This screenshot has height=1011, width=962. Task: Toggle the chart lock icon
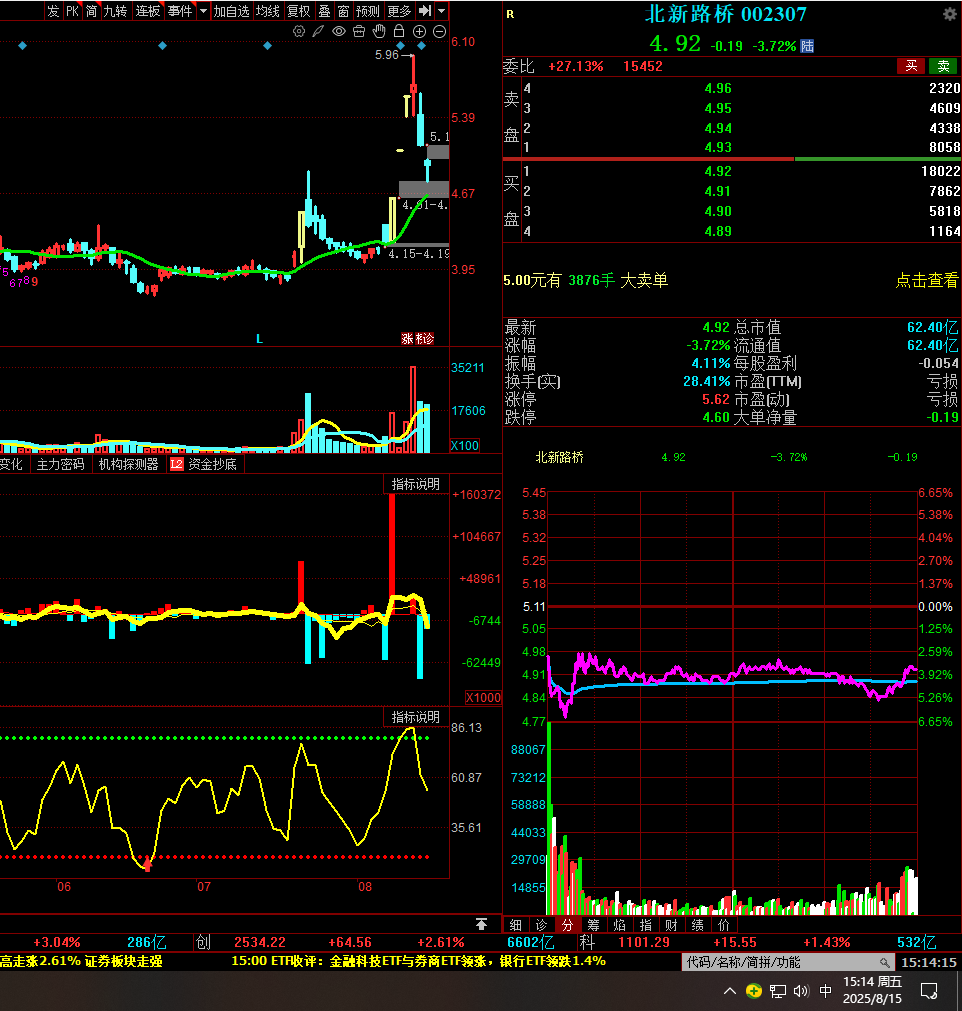pyautogui.click(x=399, y=31)
